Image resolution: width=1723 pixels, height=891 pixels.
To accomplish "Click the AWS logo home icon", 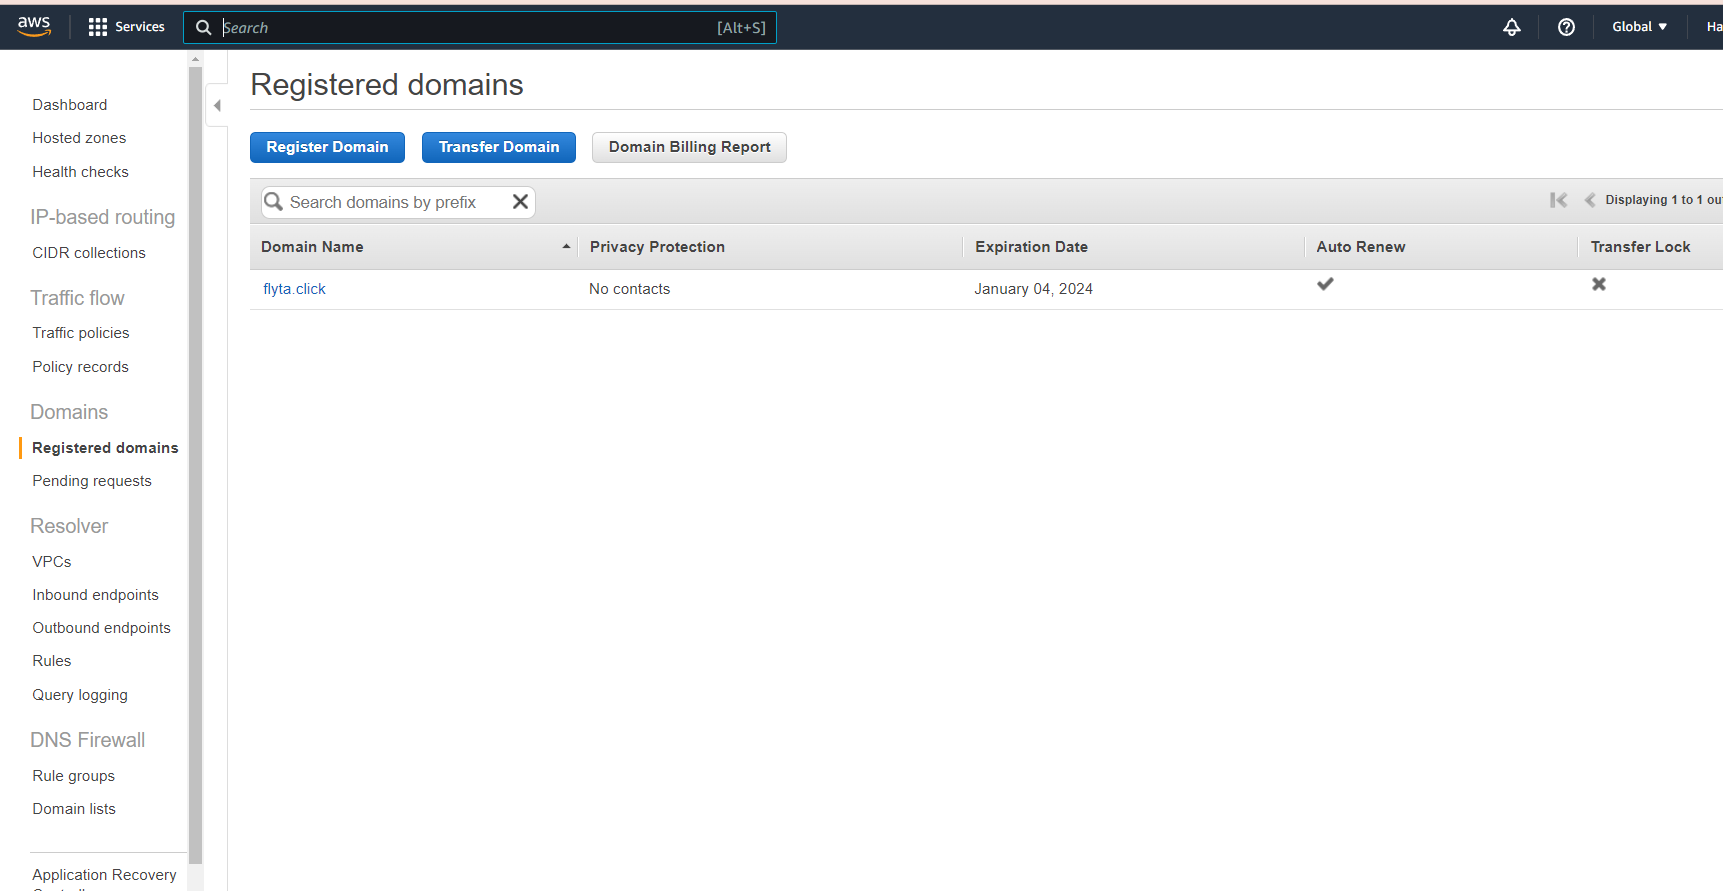I will 34,27.
